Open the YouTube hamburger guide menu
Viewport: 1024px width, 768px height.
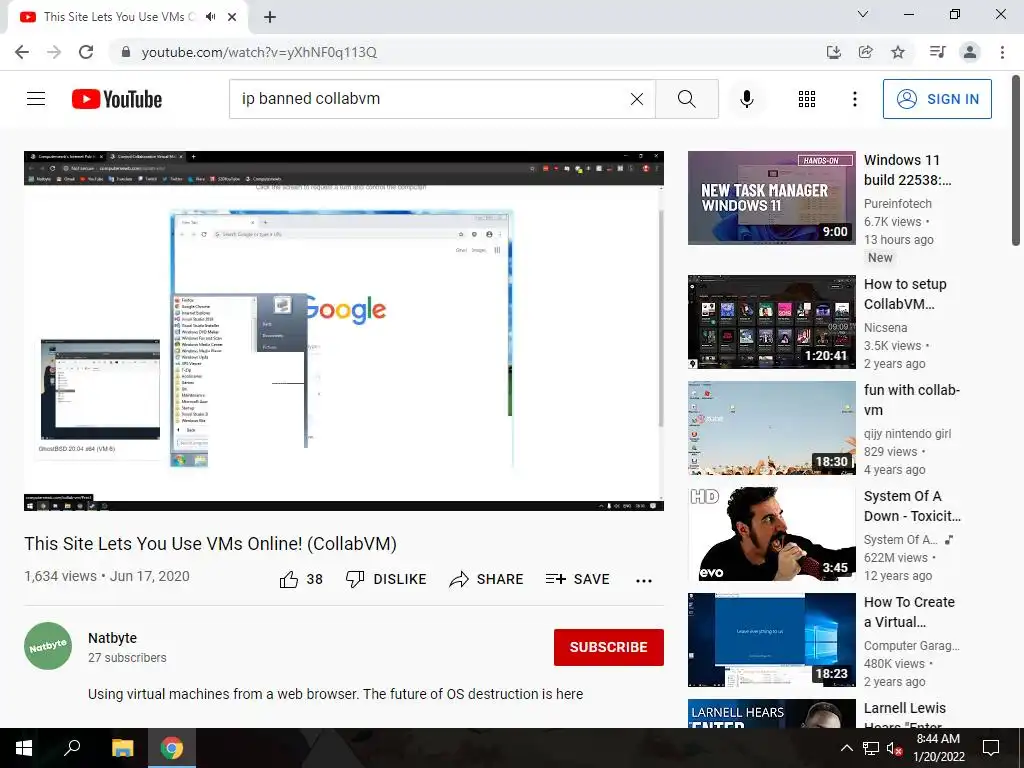pyautogui.click(x=36, y=99)
